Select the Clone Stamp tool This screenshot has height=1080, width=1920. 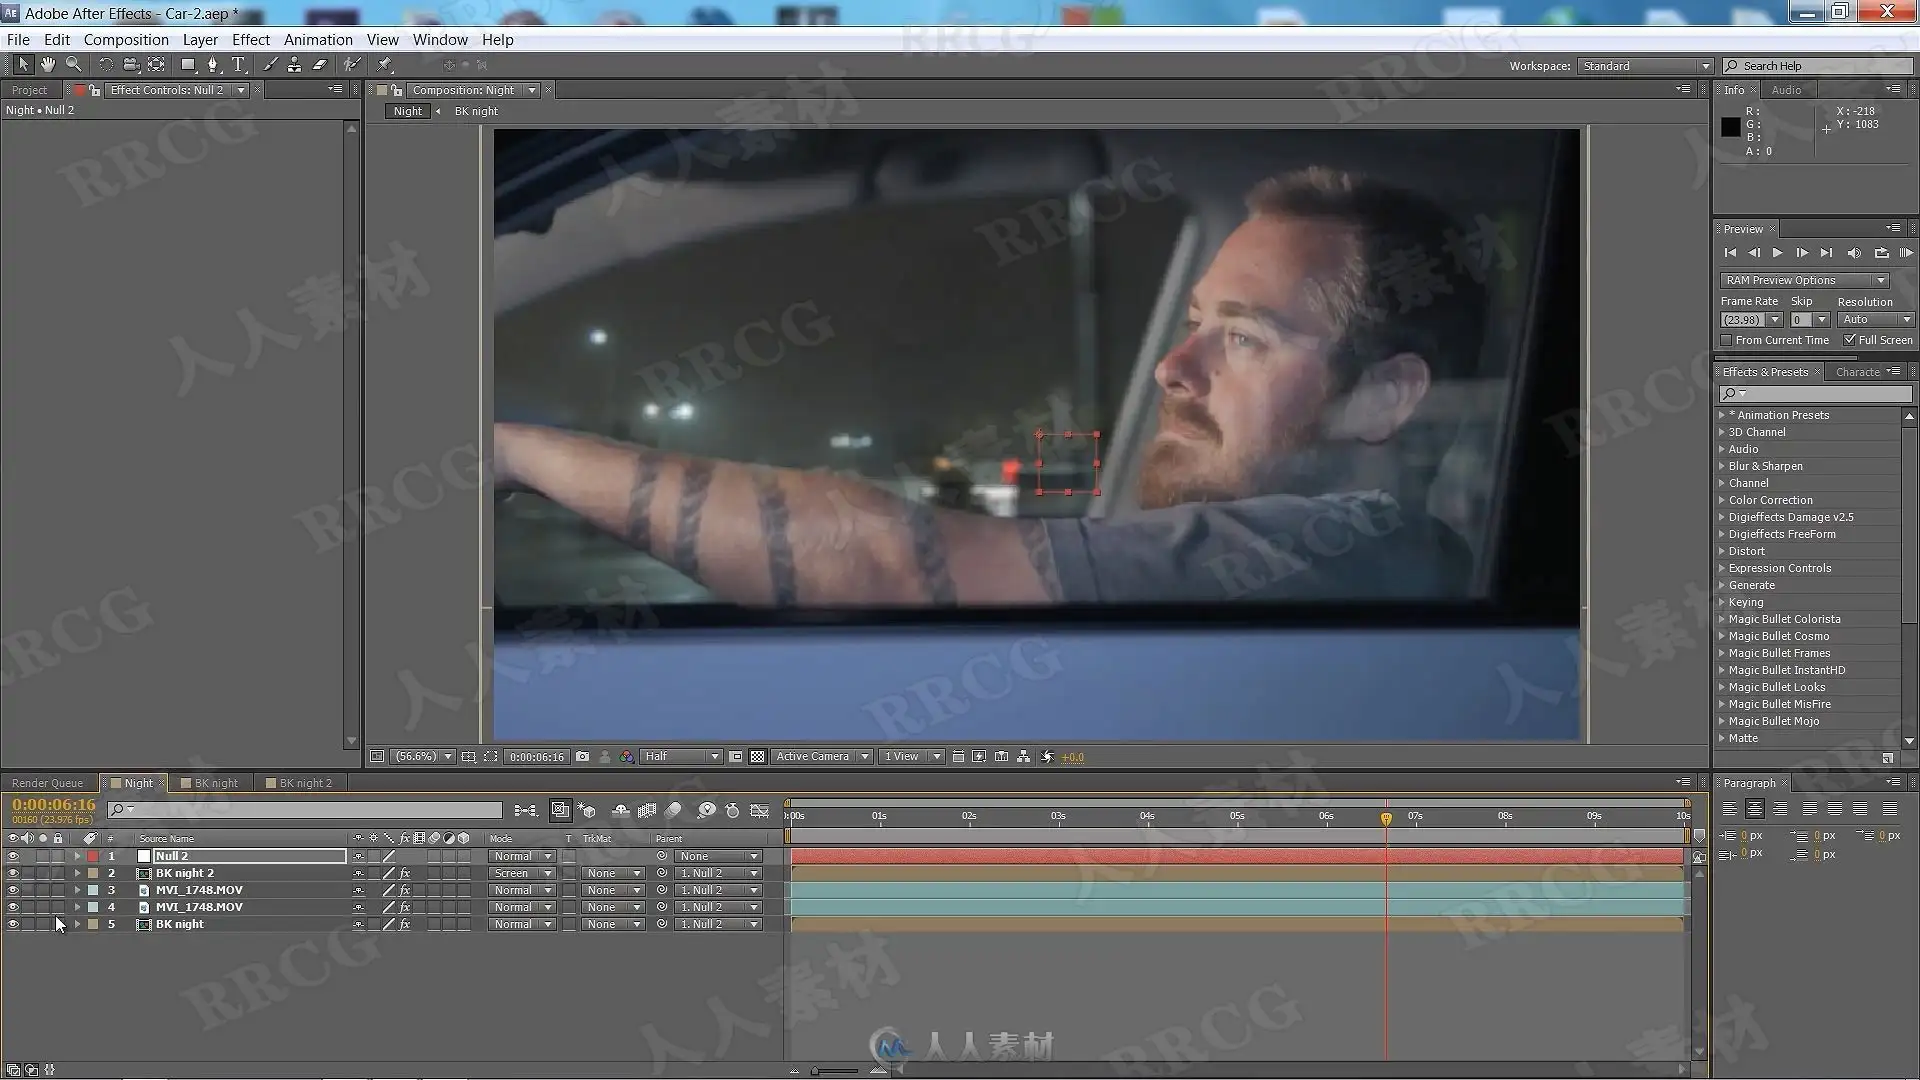294,64
